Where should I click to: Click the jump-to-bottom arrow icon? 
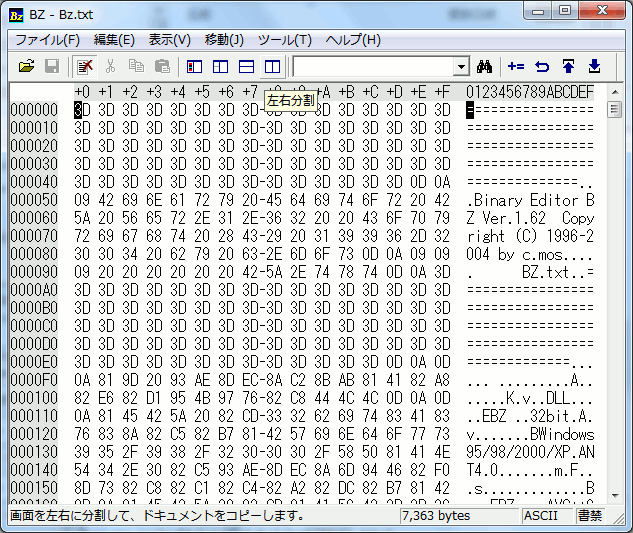point(594,66)
